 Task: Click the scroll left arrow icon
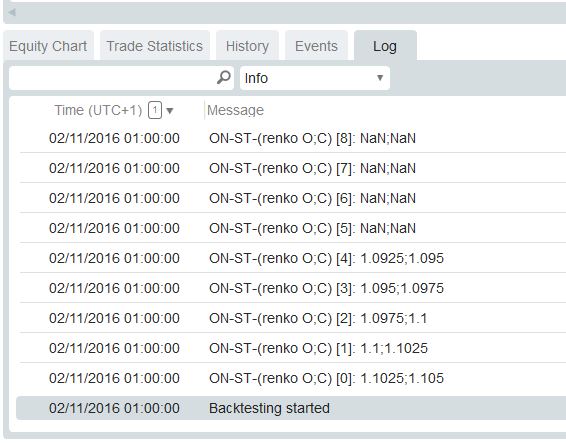pyautogui.click(x=12, y=13)
